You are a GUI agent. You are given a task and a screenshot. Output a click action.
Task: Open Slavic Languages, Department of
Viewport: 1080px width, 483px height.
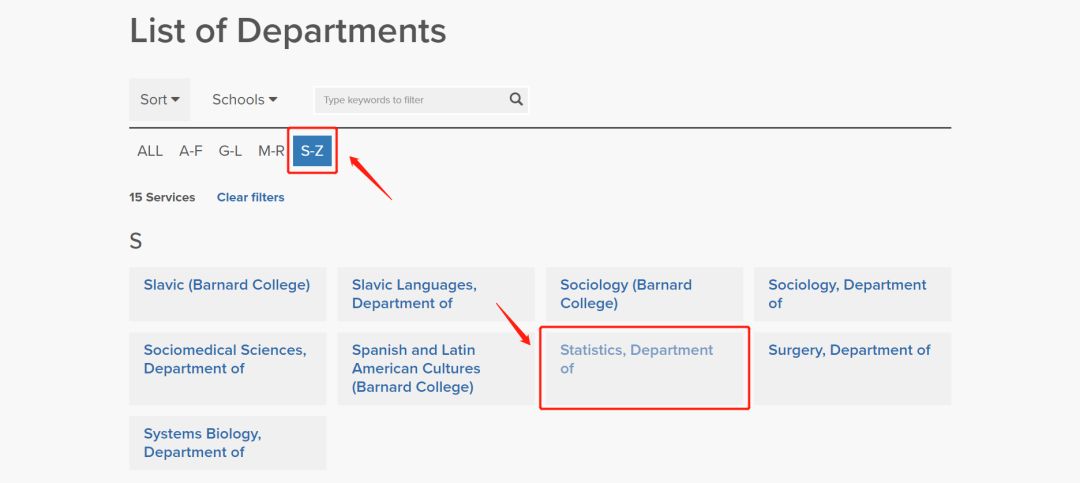pos(414,294)
